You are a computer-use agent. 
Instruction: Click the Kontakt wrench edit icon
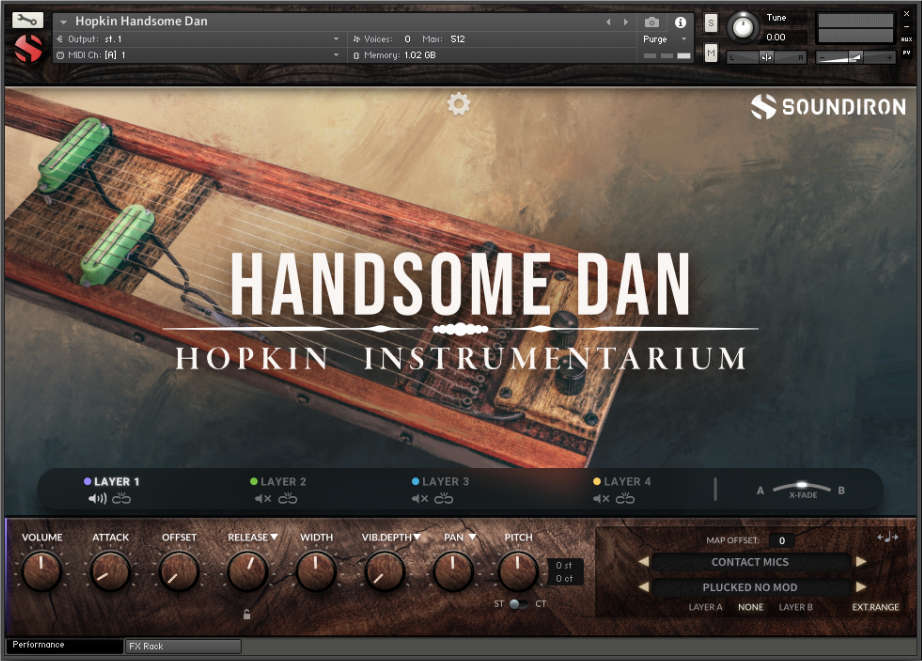(27, 18)
